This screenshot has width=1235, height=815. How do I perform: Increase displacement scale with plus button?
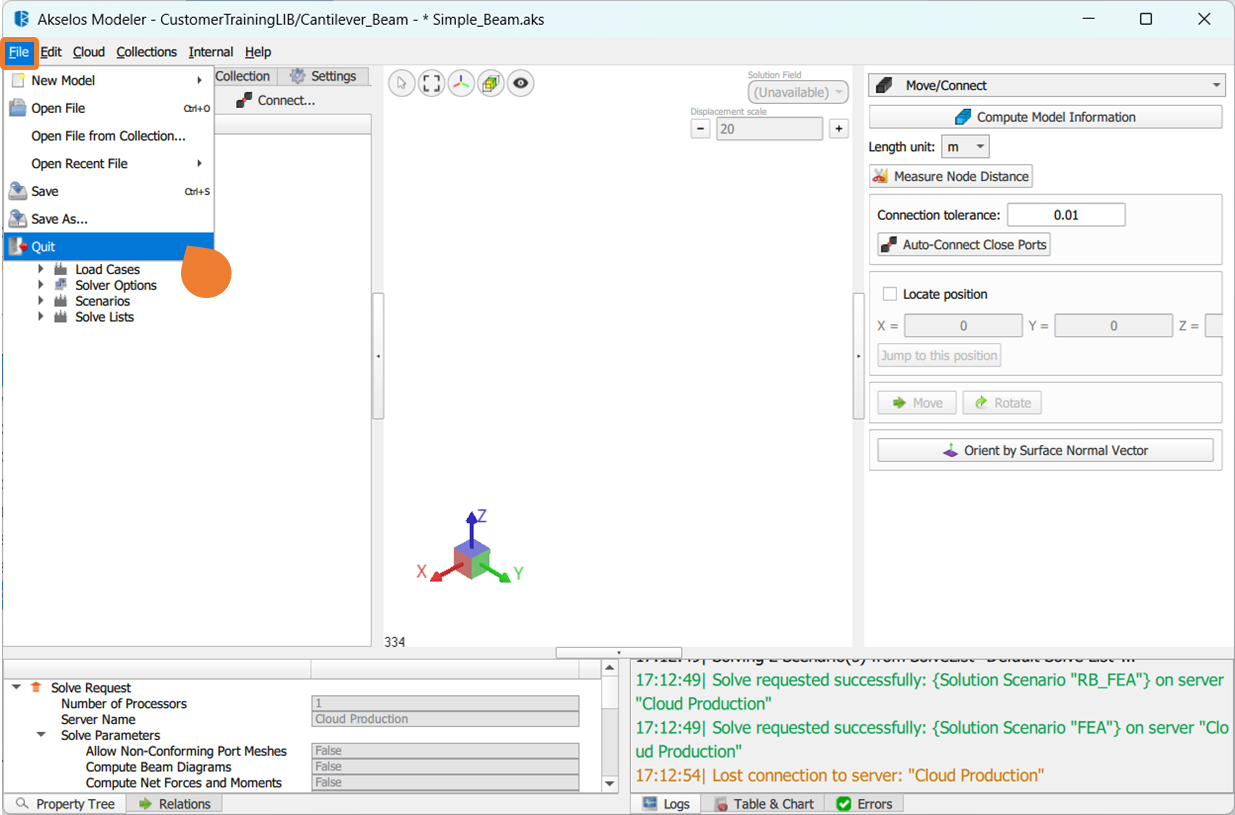[839, 128]
